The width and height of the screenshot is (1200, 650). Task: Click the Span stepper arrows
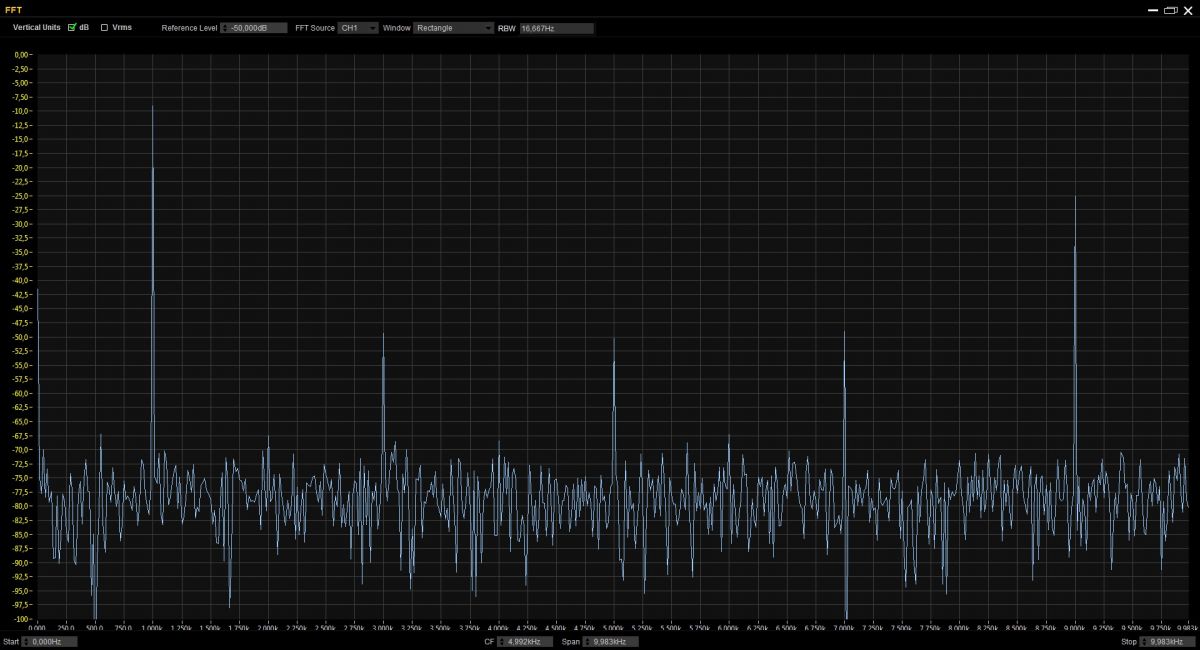tap(588, 642)
